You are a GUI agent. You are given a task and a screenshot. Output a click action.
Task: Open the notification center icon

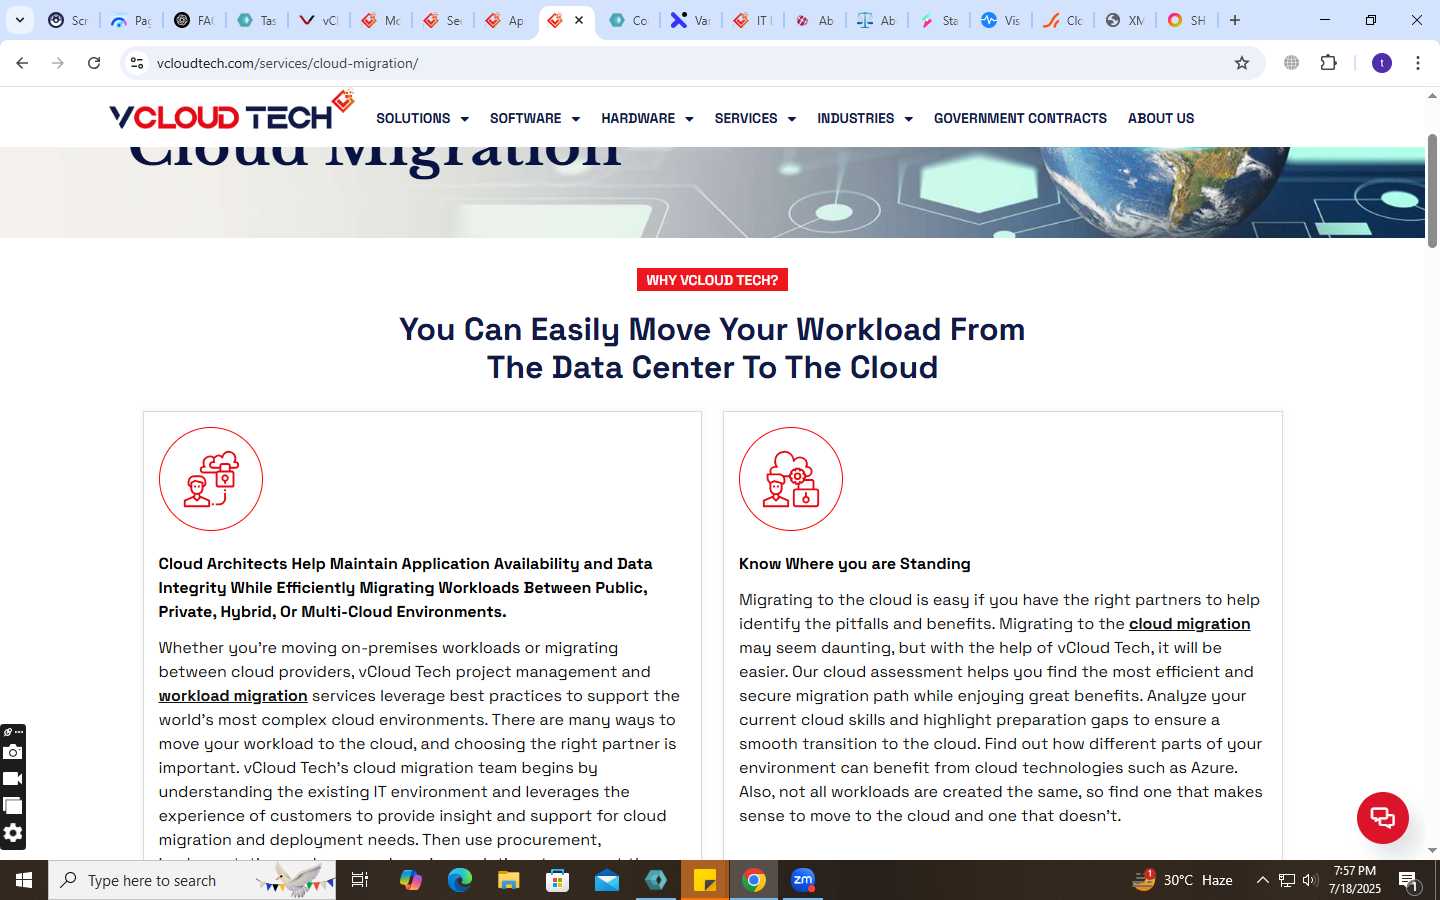(1408, 880)
